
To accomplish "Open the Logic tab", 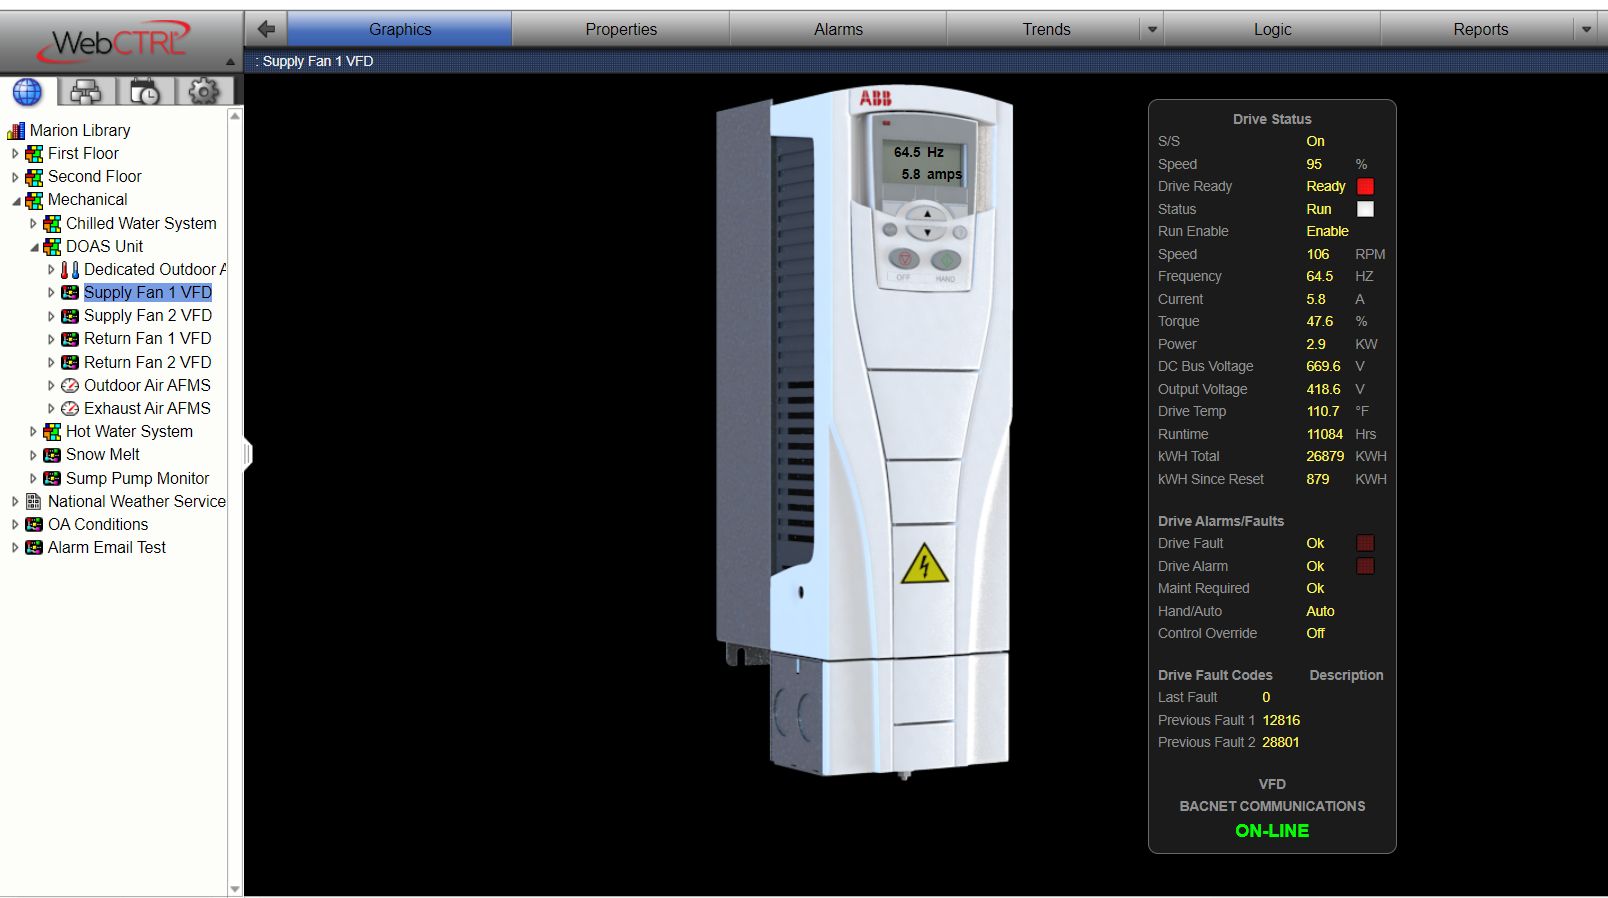I will [x=1272, y=29].
